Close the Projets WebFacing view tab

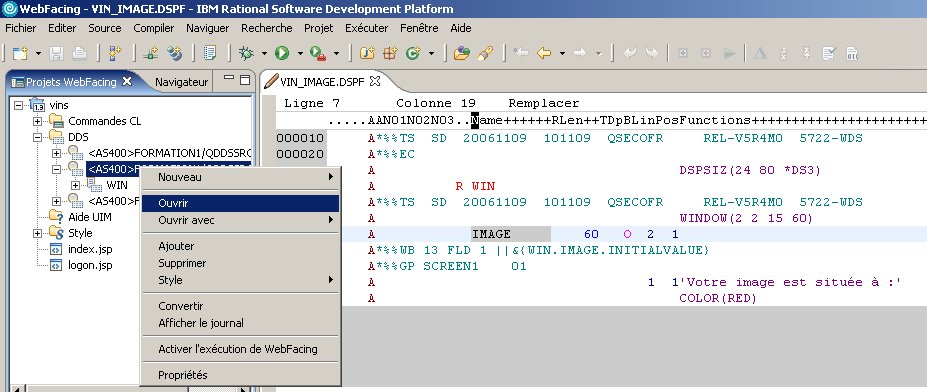pos(127,82)
